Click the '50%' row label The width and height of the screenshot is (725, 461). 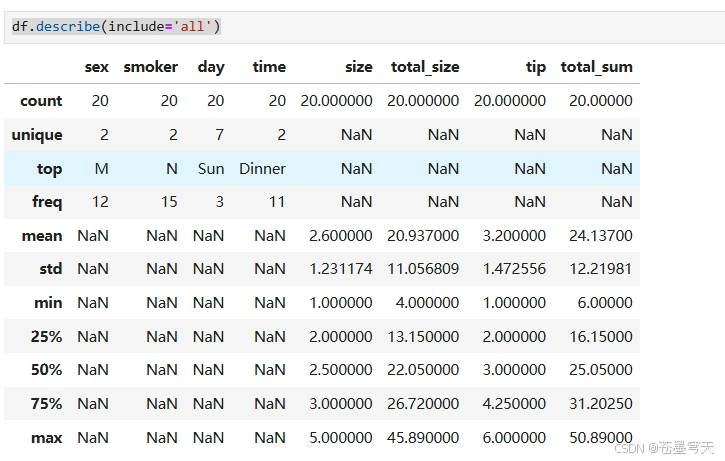47,370
